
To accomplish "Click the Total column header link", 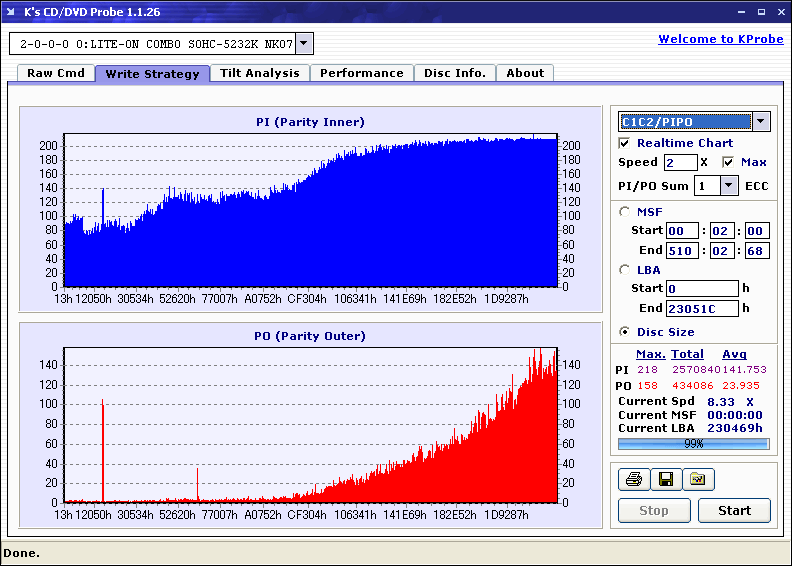I will 687,354.
